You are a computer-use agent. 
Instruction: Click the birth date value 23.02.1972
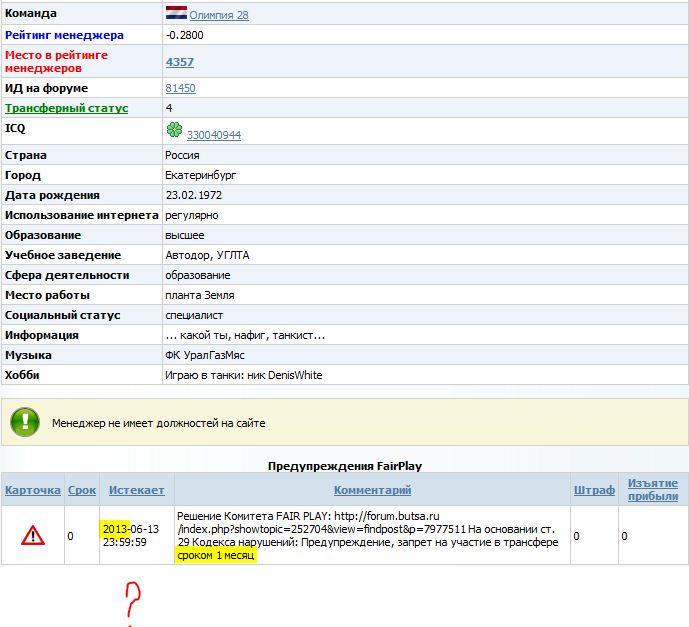(193, 195)
